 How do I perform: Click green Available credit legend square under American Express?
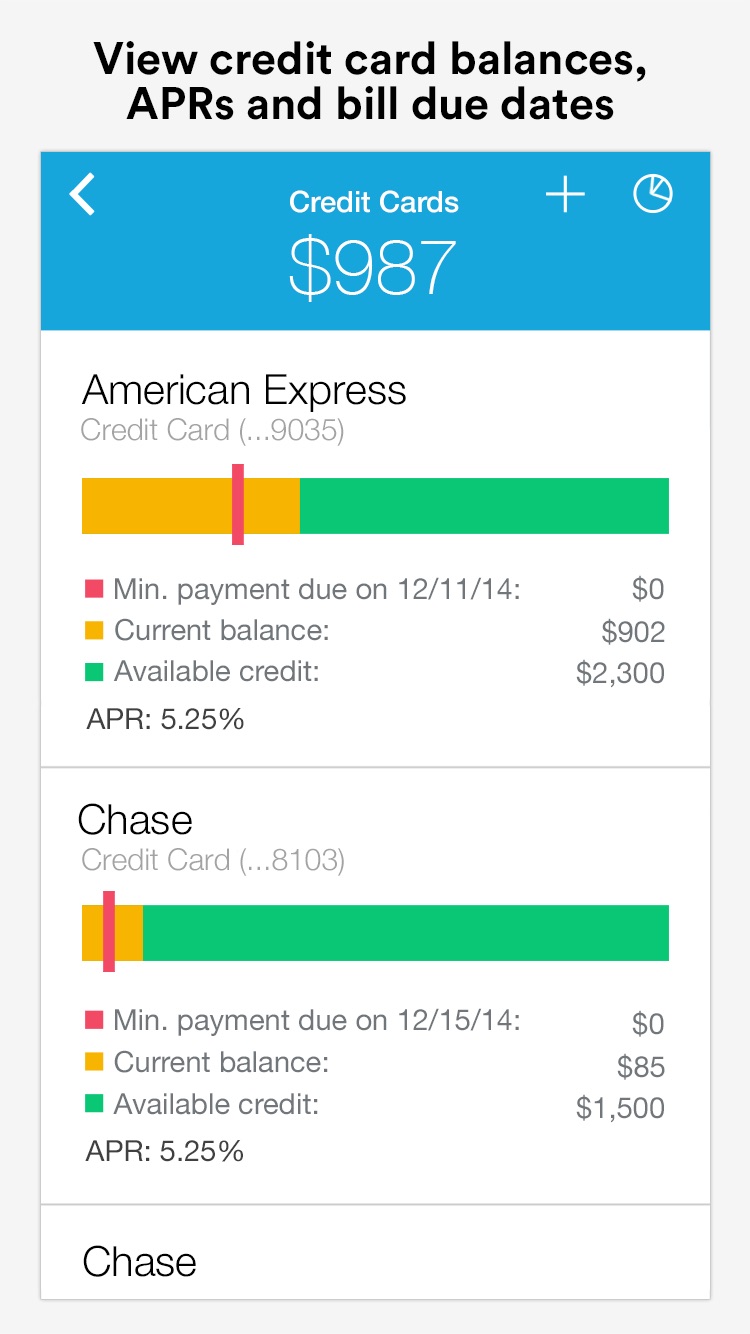[94, 672]
